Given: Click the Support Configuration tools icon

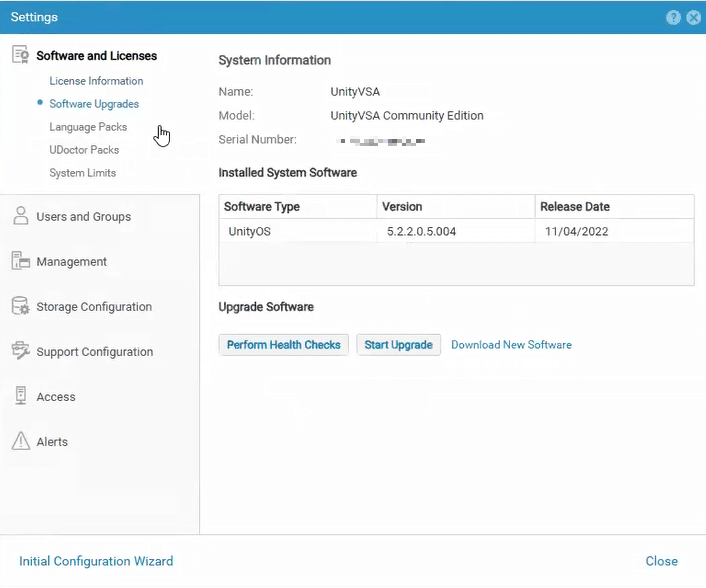Looking at the screenshot, I should point(20,351).
